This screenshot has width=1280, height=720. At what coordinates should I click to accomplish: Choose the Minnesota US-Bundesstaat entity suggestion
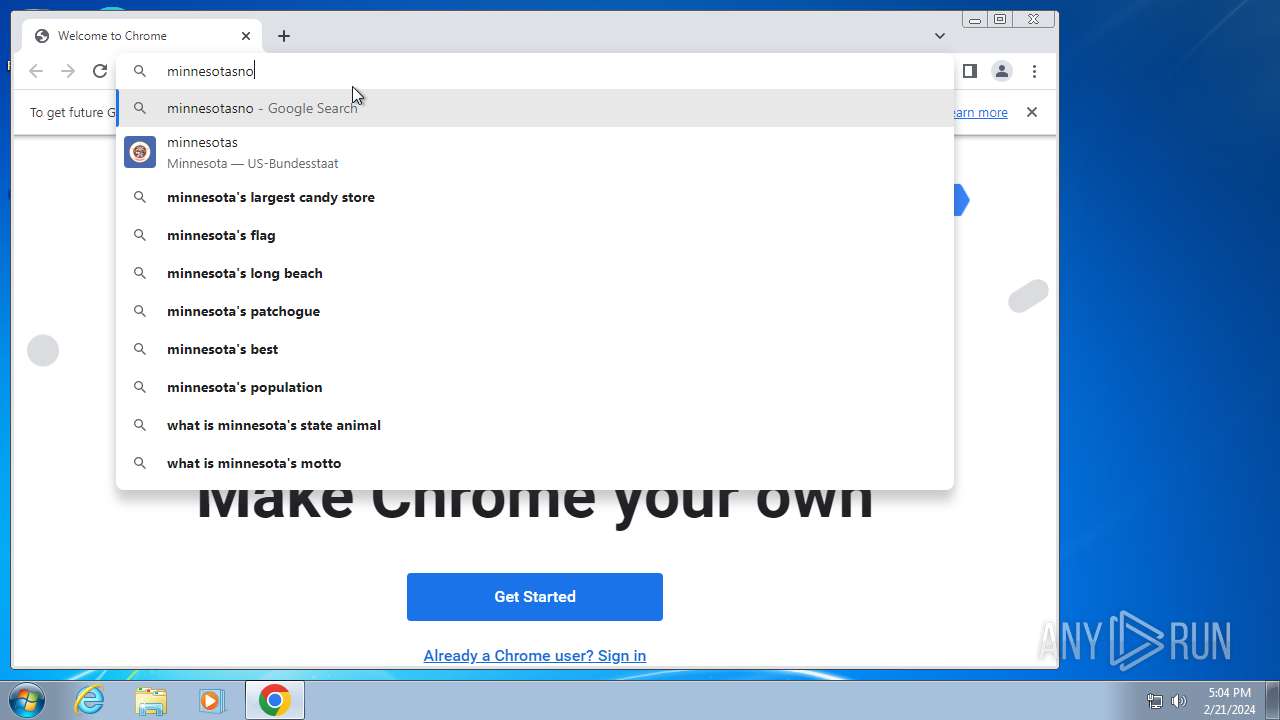[535, 152]
